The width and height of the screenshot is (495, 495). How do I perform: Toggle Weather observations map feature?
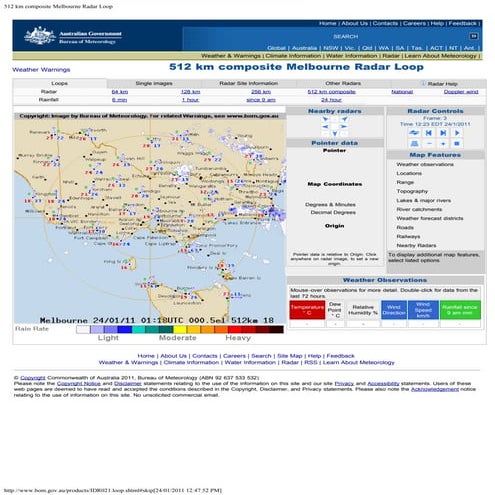(x=425, y=164)
